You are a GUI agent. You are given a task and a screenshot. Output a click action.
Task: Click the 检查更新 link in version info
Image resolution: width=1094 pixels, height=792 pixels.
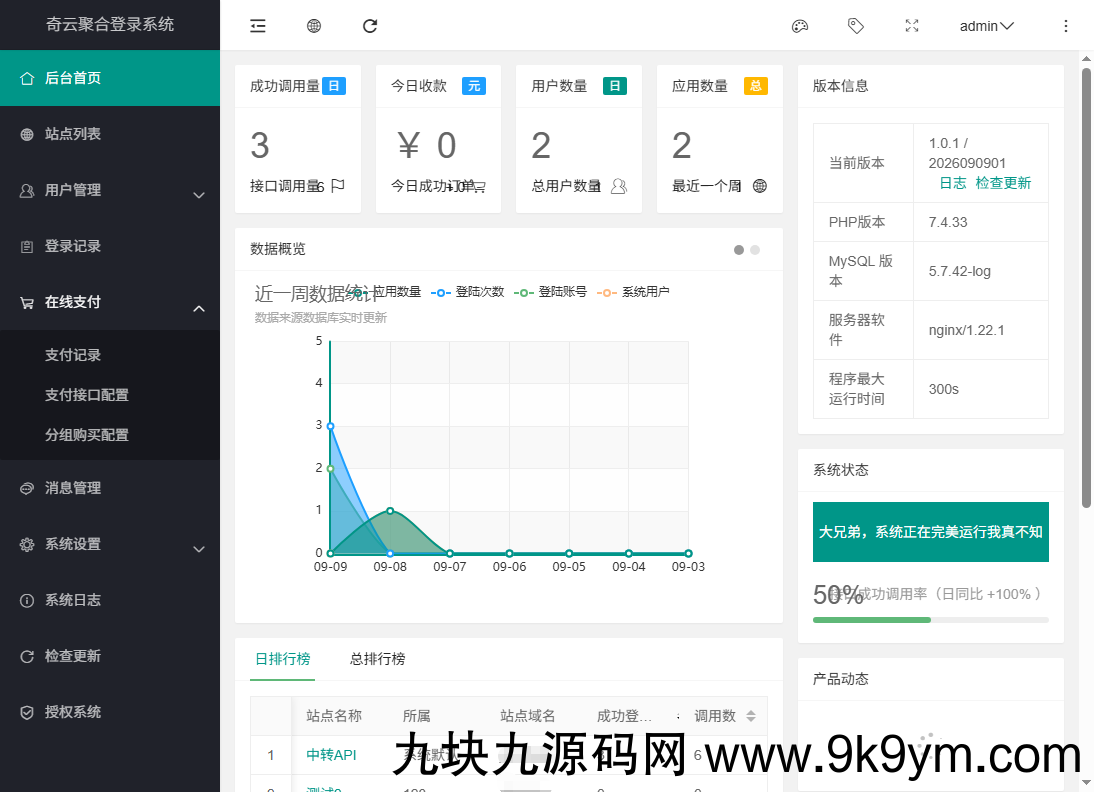(x=1003, y=183)
